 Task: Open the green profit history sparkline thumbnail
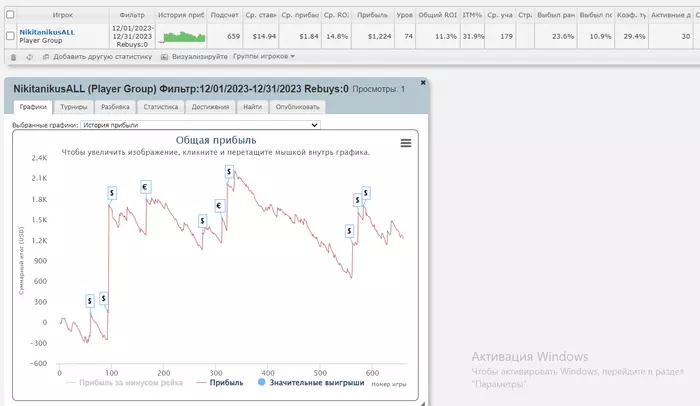click(182, 37)
